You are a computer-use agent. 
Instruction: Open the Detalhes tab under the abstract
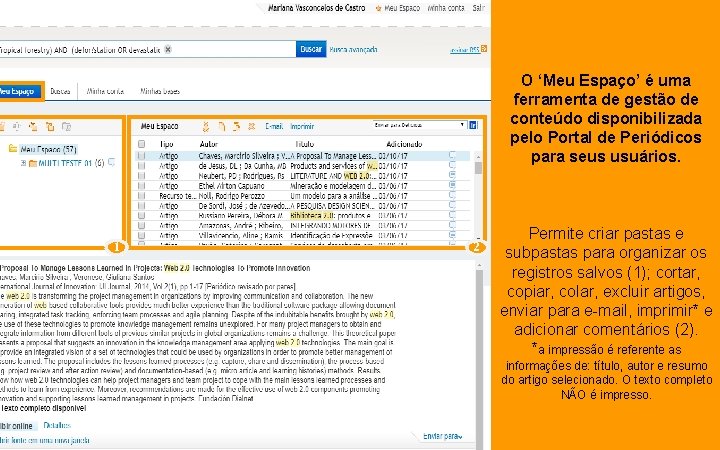57,426
